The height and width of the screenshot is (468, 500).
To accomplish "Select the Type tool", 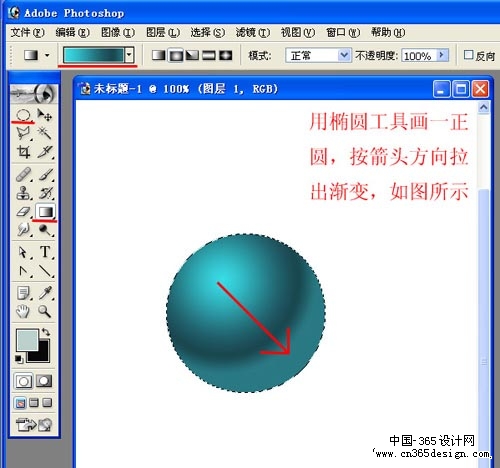I will (45, 252).
